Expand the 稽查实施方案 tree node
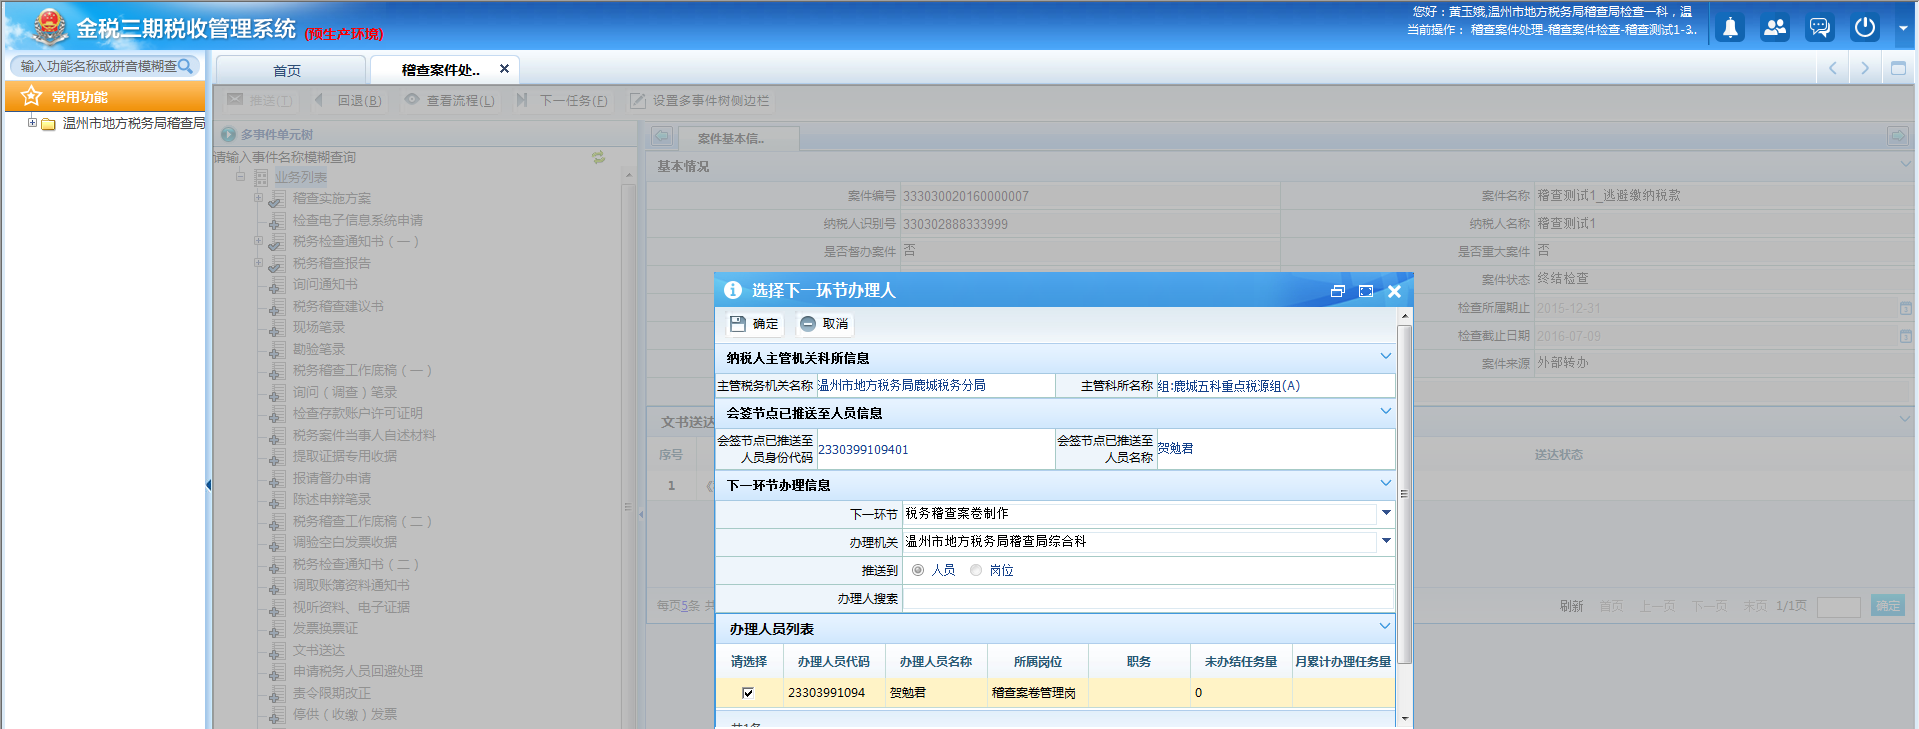Viewport: 1919px width, 729px height. pyautogui.click(x=258, y=198)
